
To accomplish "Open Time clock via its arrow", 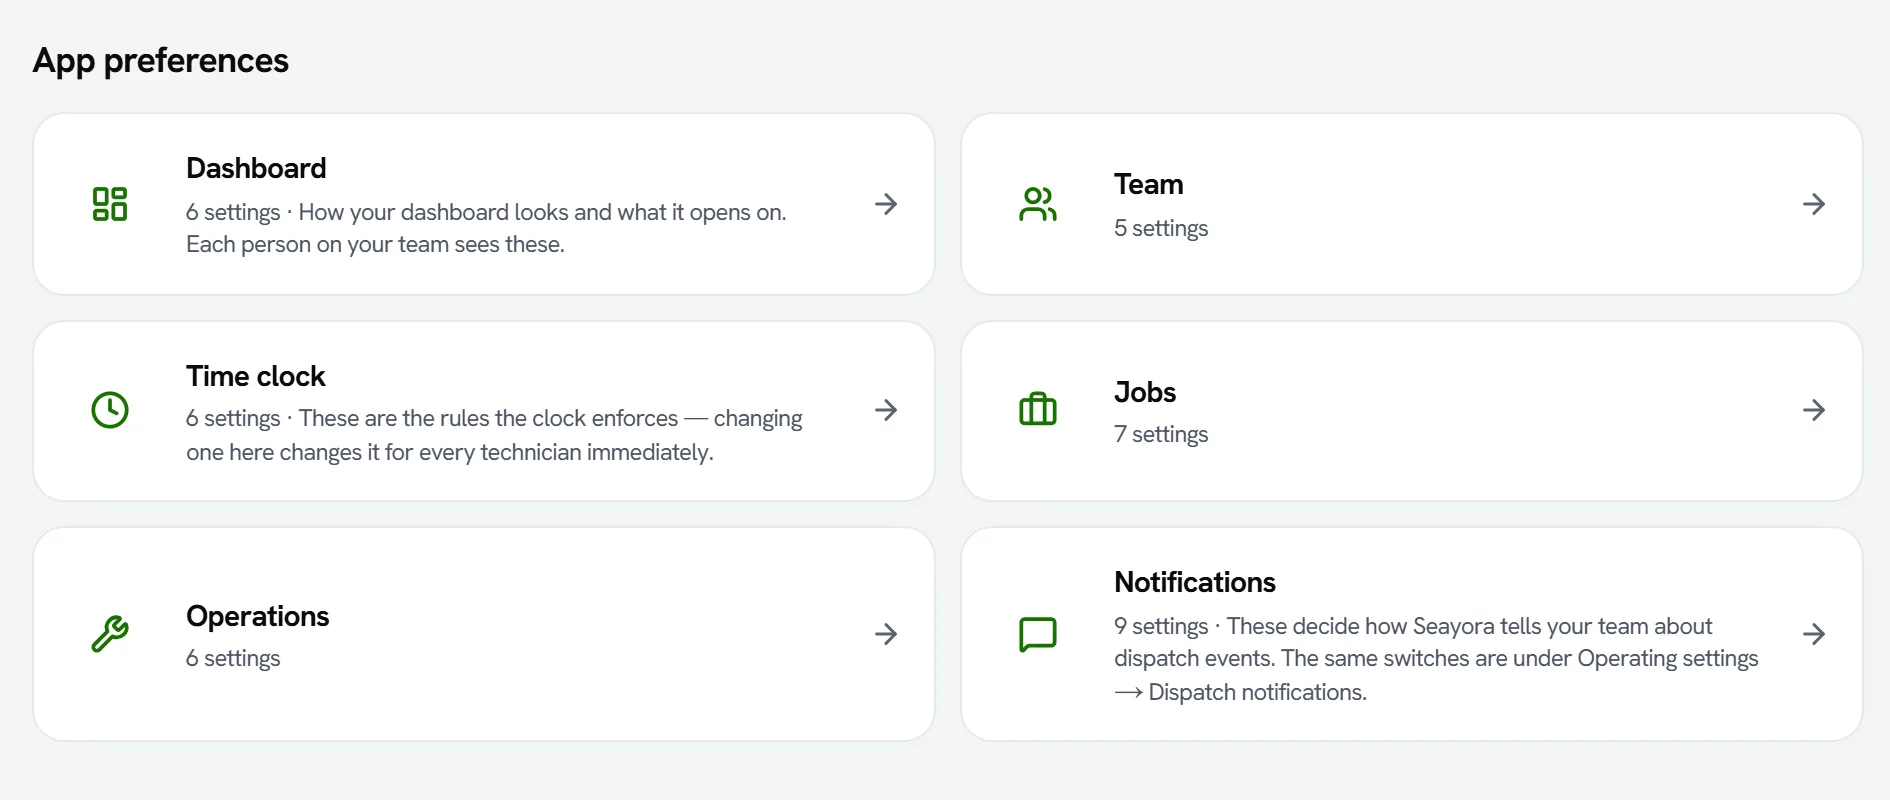I will pos(886,410).
